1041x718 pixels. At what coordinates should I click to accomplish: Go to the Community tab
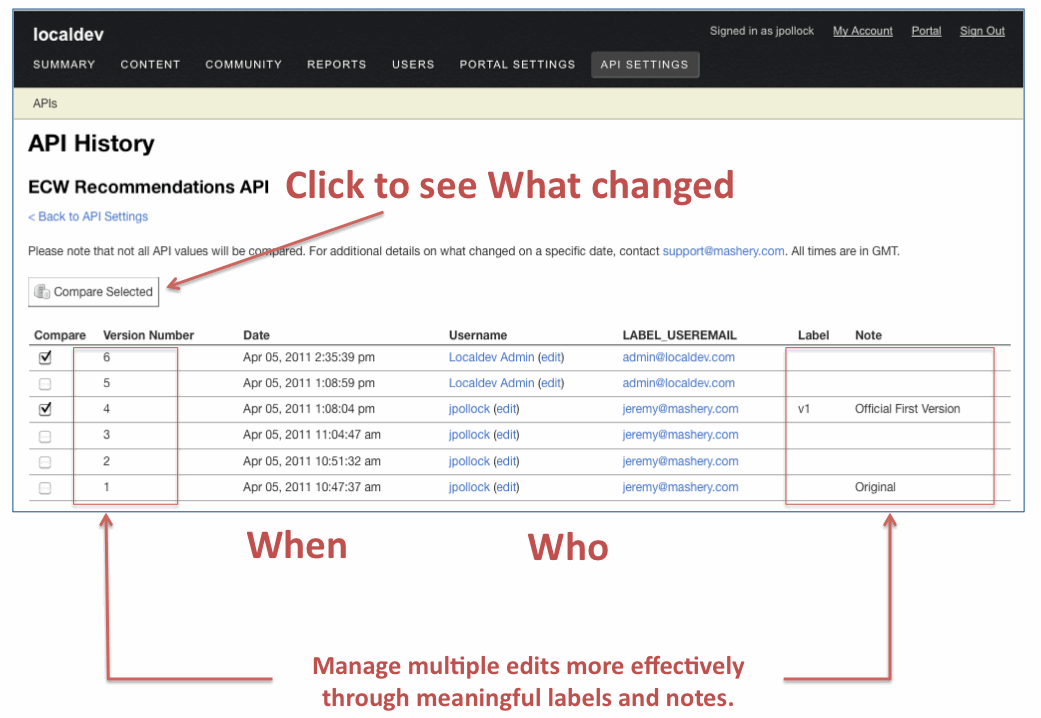click(x=244, y=64)
